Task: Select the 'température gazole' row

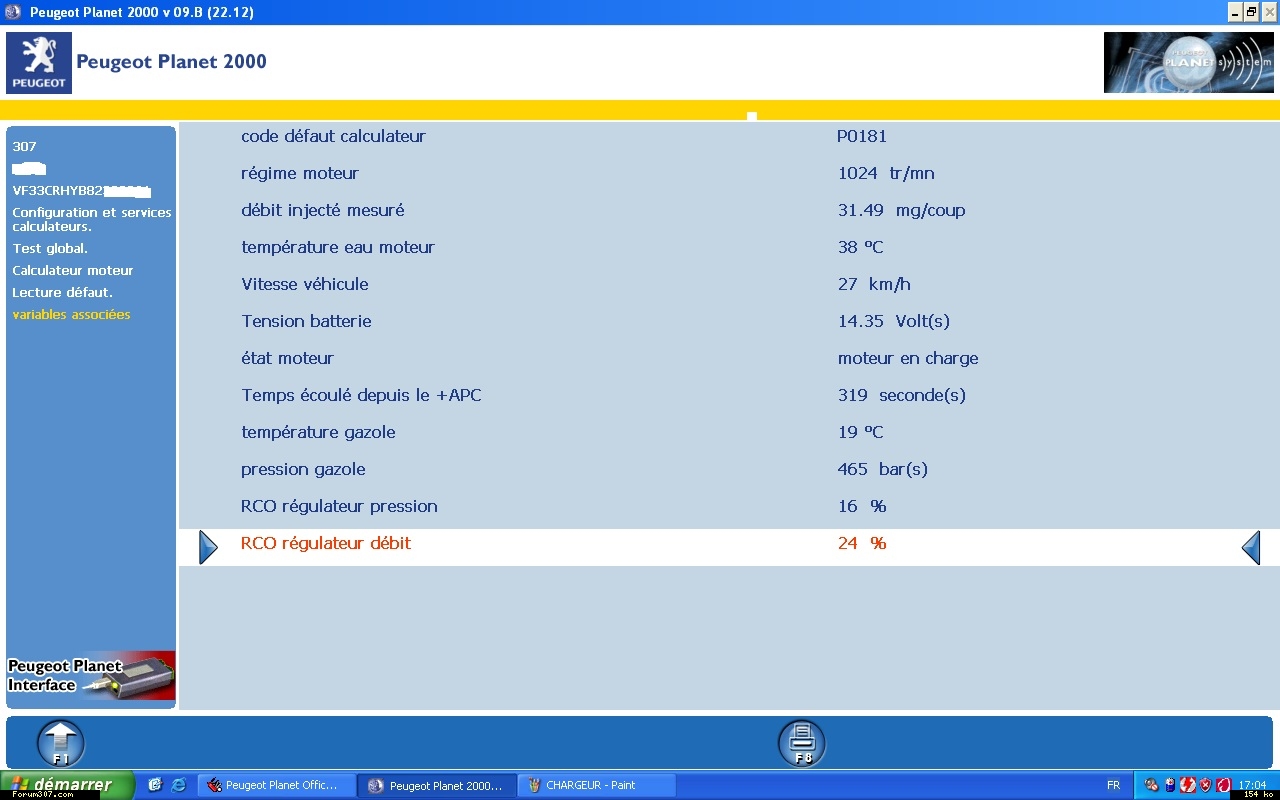Action: tap(729, 432)
